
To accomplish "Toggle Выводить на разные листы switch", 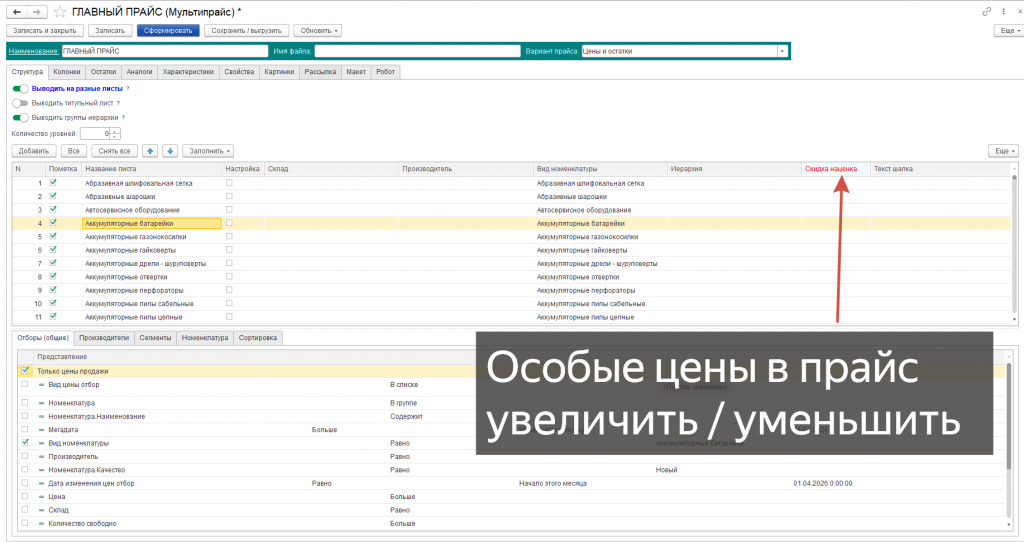I will click(20, 88).
